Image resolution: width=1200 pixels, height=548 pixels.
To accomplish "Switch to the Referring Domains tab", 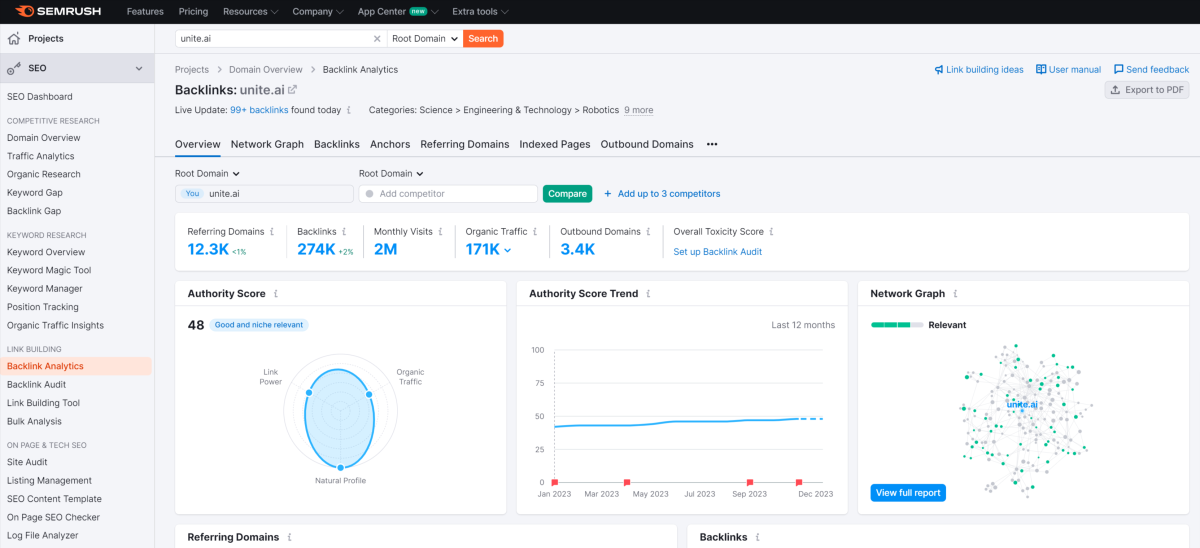I will point(465,144).
